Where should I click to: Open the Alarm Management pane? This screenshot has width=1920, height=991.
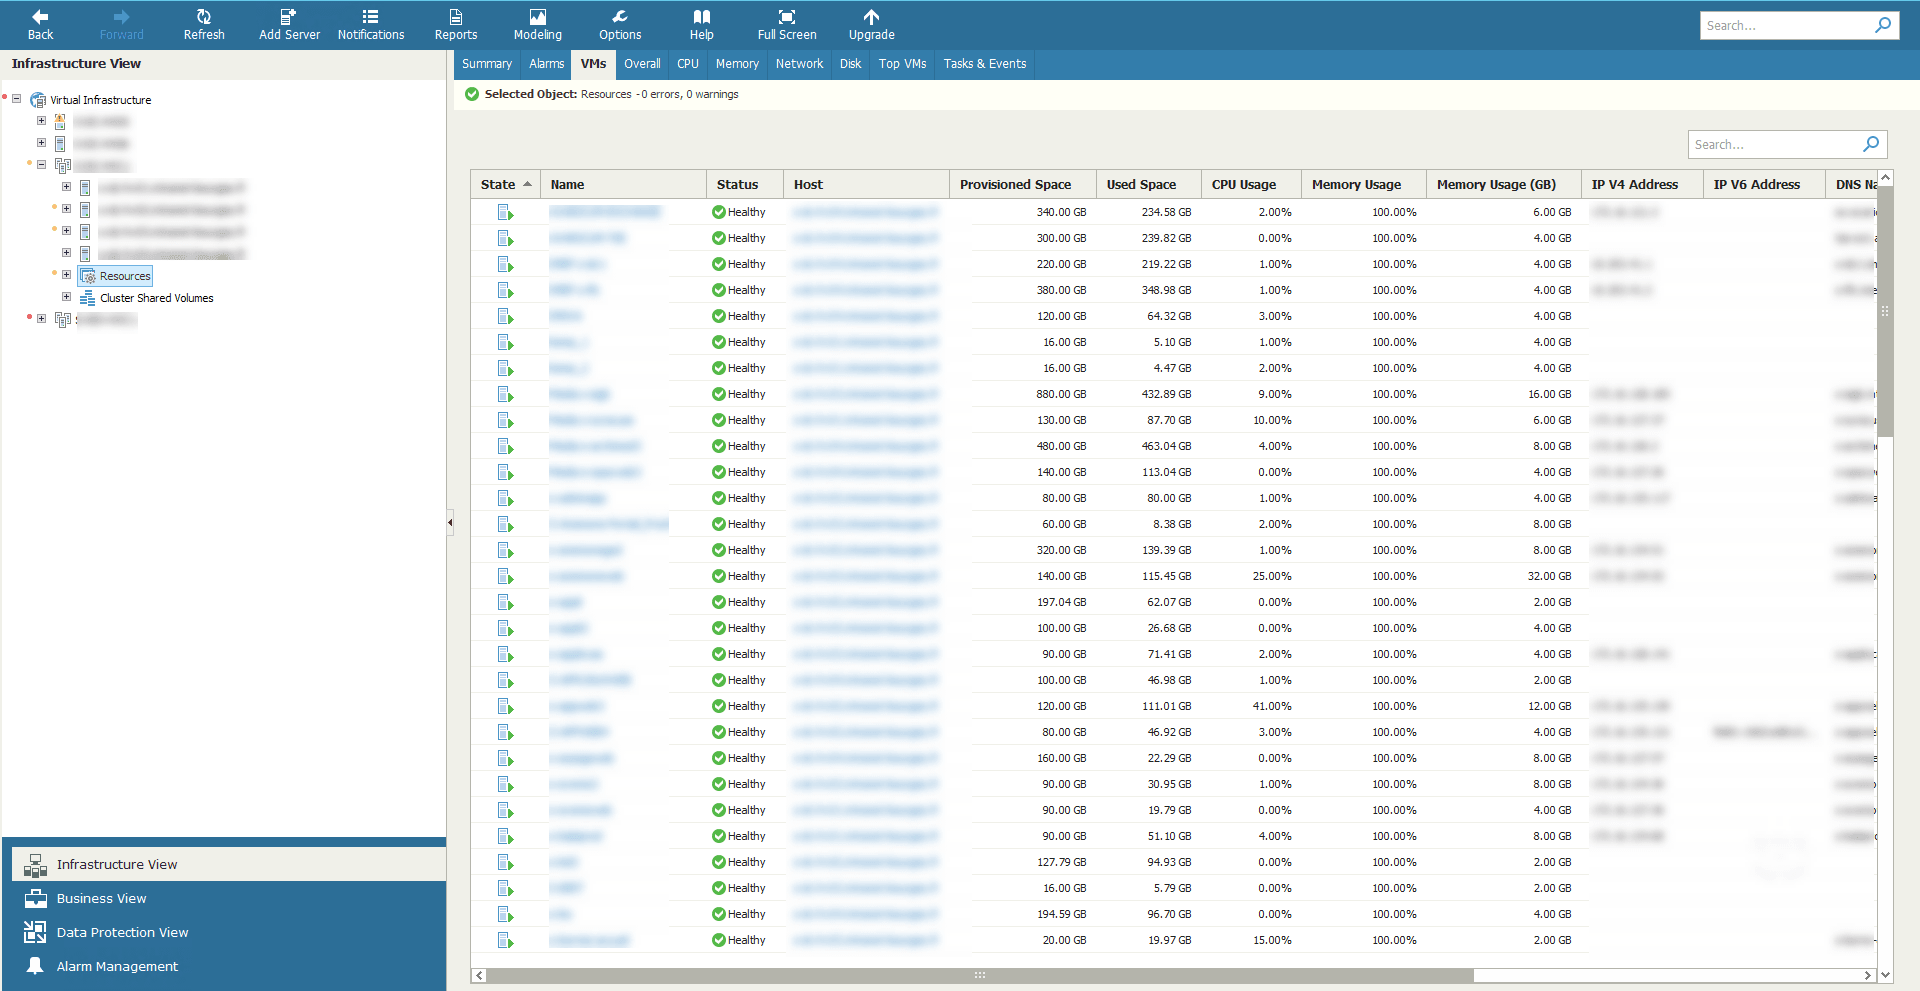229,966
